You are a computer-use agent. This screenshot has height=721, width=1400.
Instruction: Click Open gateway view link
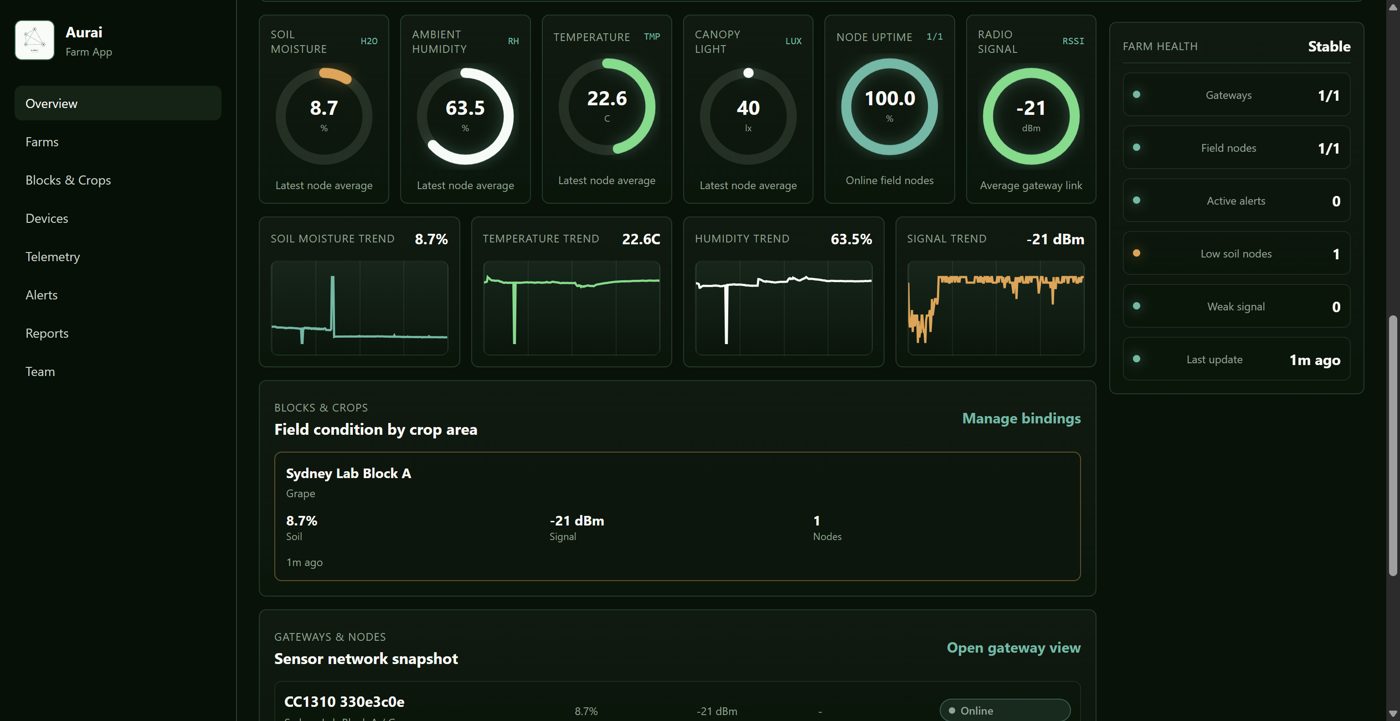(1013, 648)
